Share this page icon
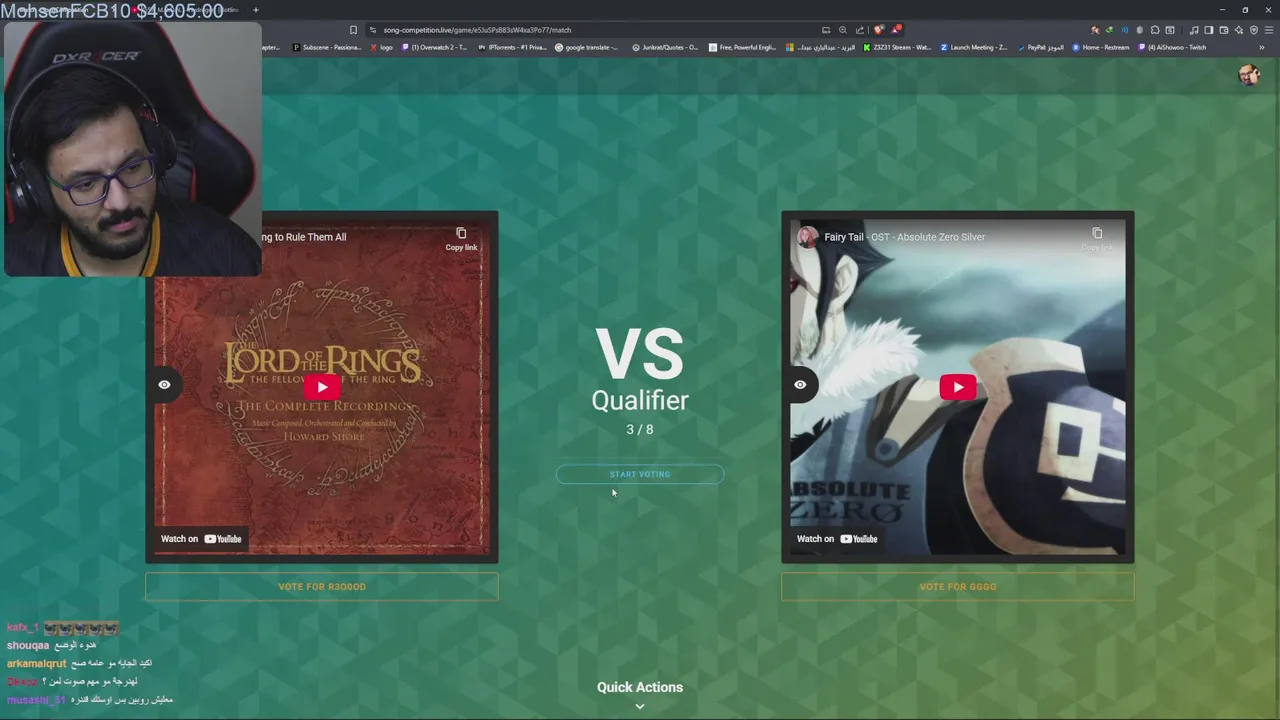The image size is (1280, 720). click(860, 30)
